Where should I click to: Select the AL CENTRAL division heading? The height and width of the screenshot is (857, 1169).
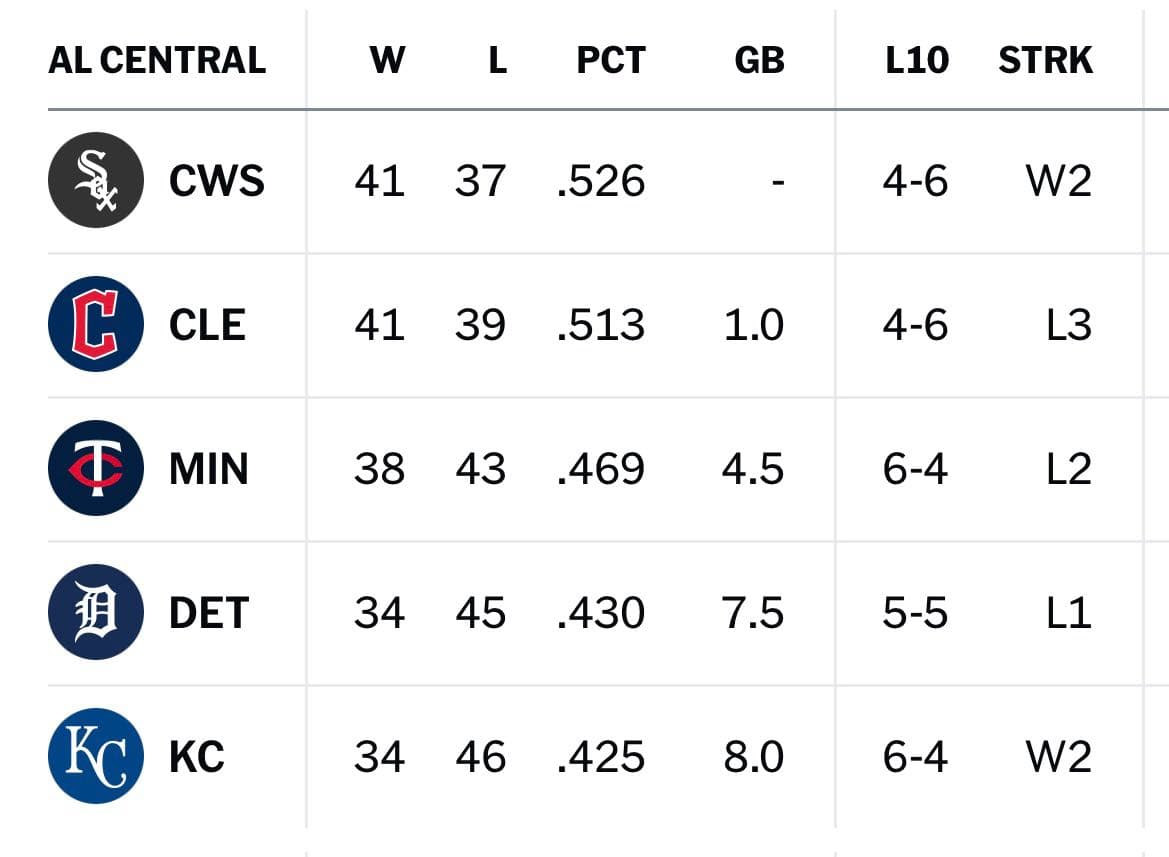pos(157,60)
